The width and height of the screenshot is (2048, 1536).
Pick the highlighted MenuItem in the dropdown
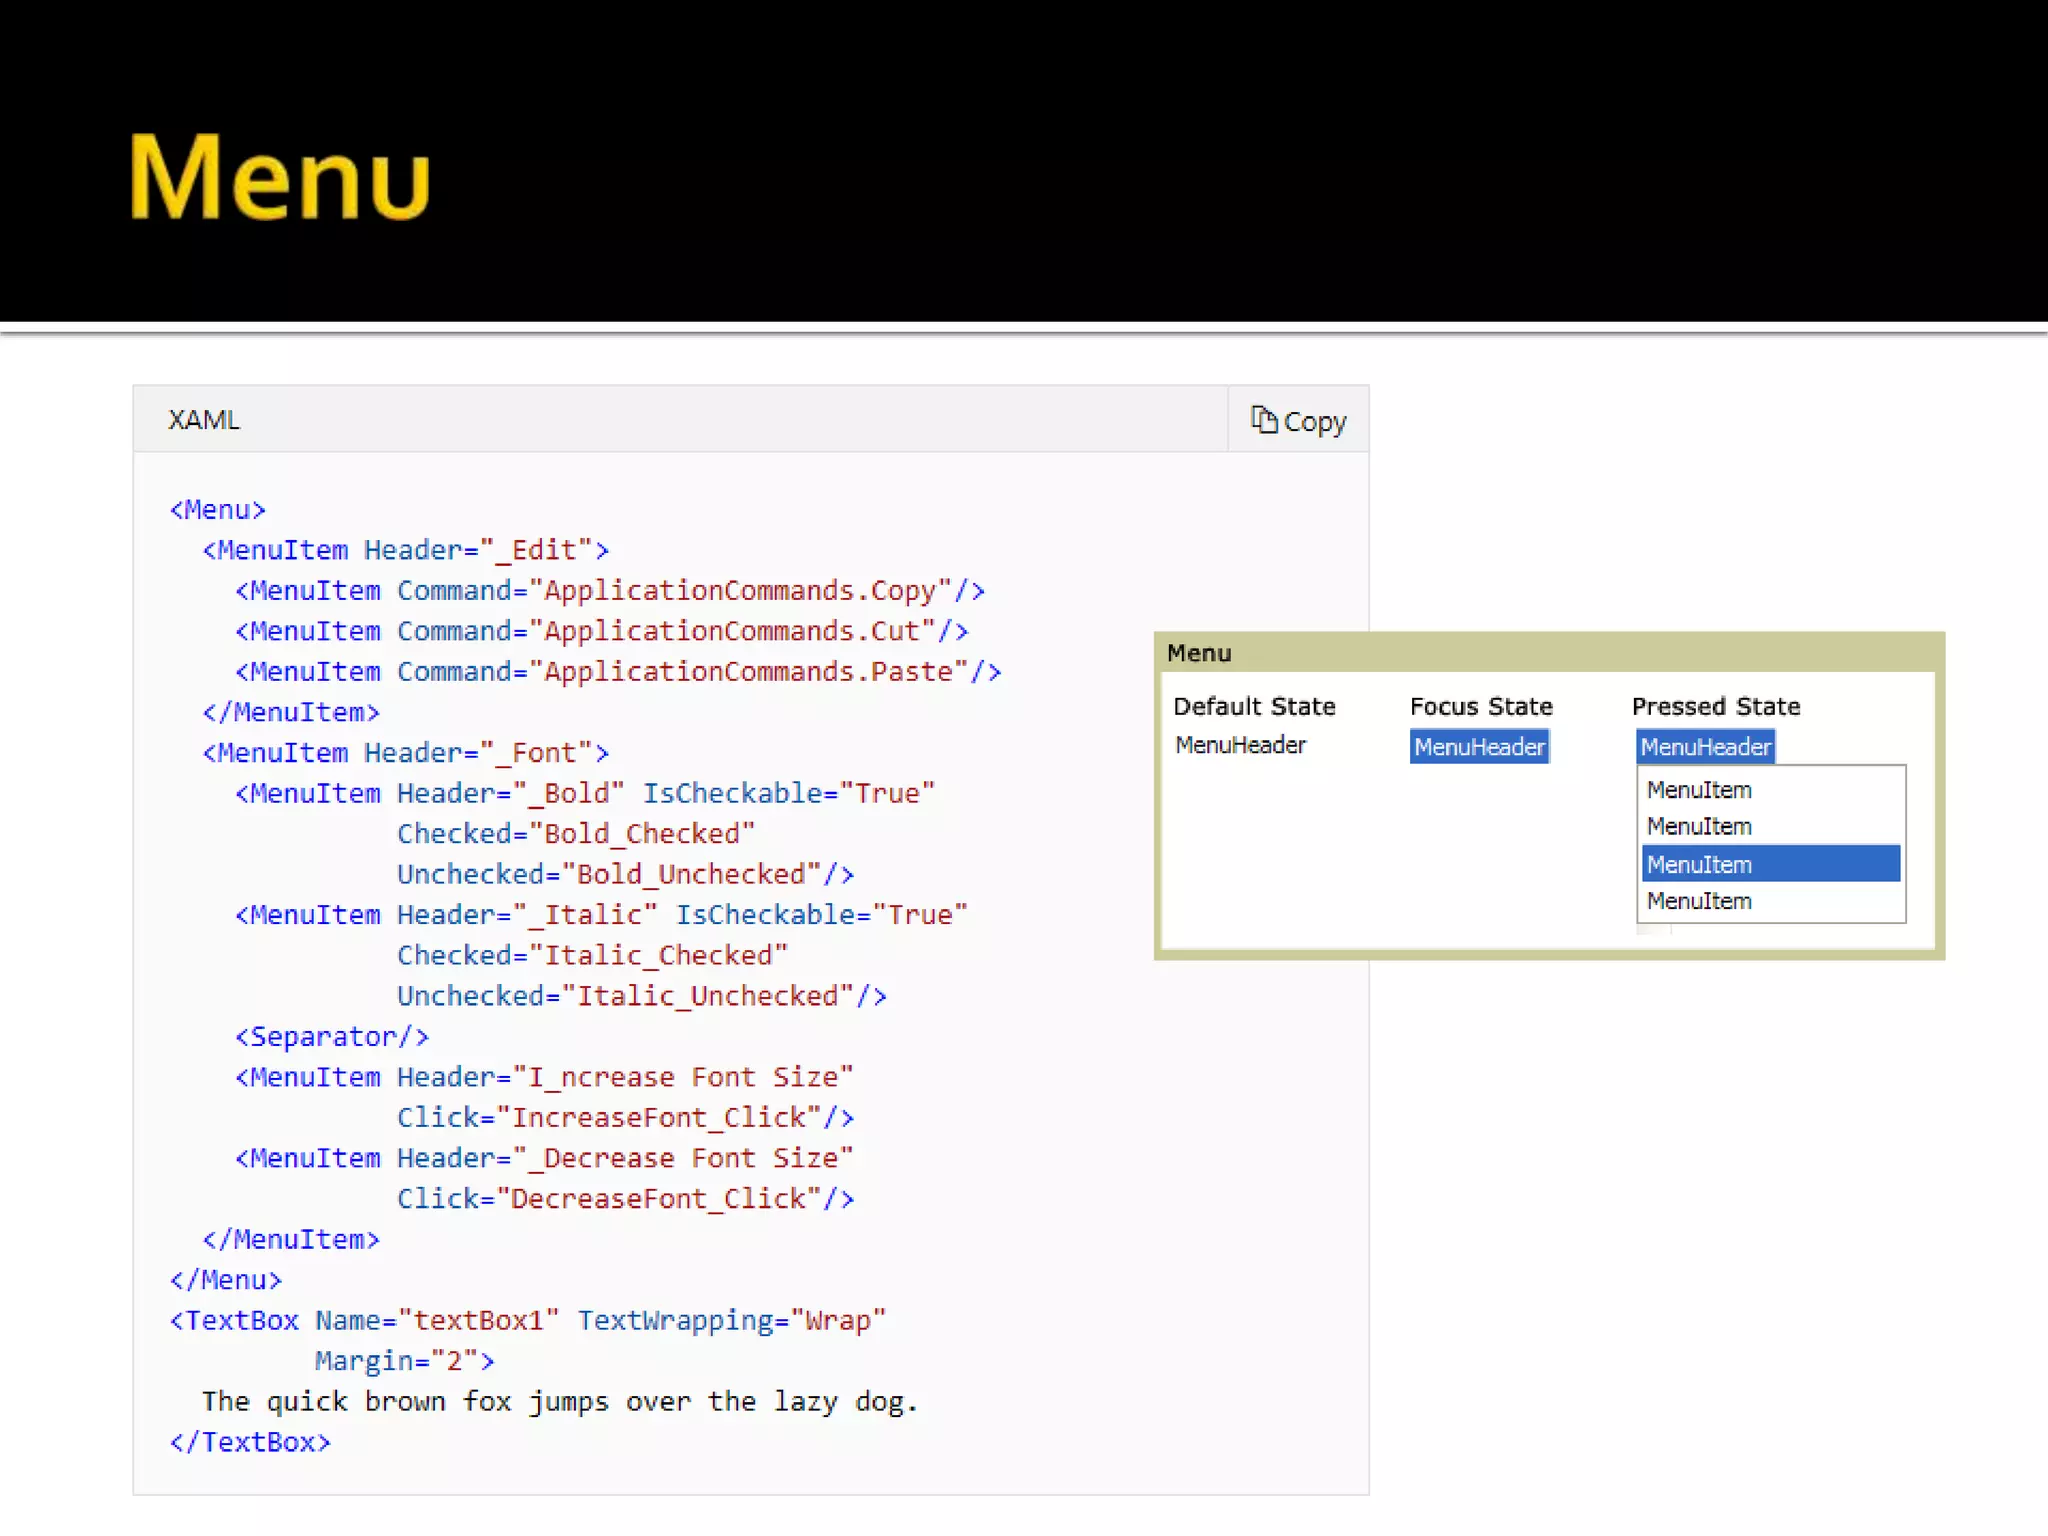(1770, 864)
